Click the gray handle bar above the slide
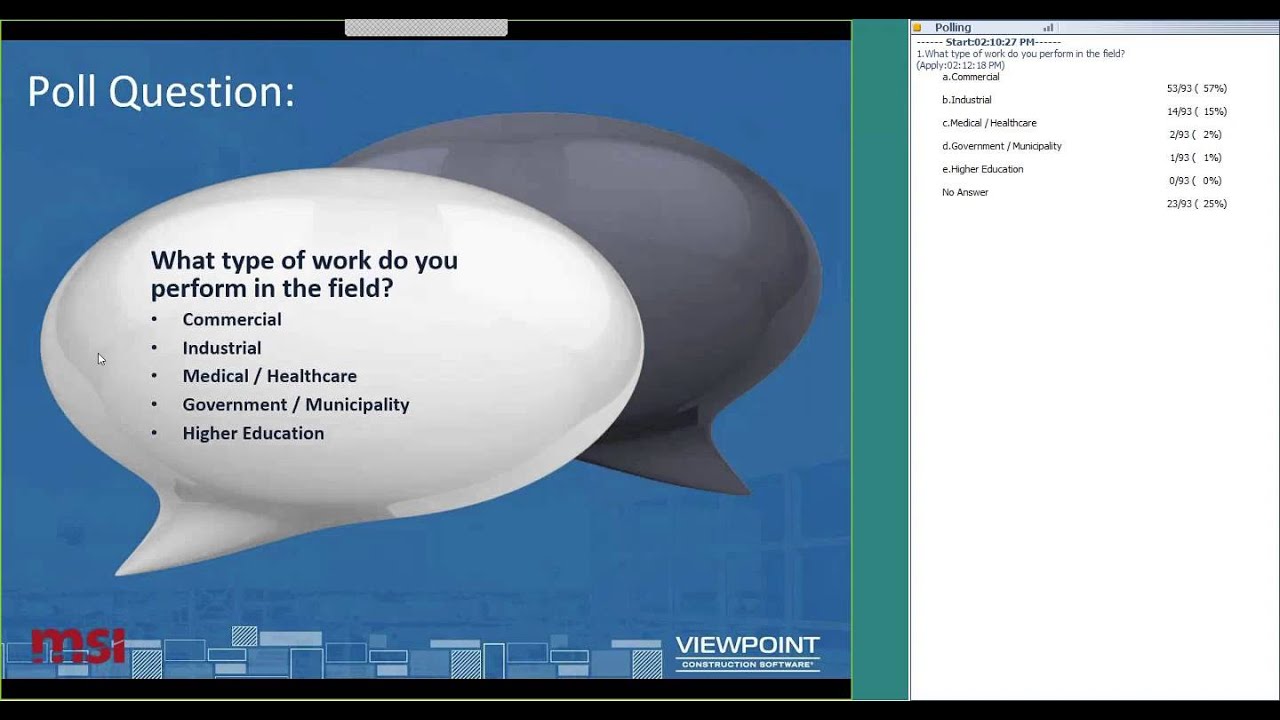The width and height of the screenshot is (1280, 720). [426, 28]
